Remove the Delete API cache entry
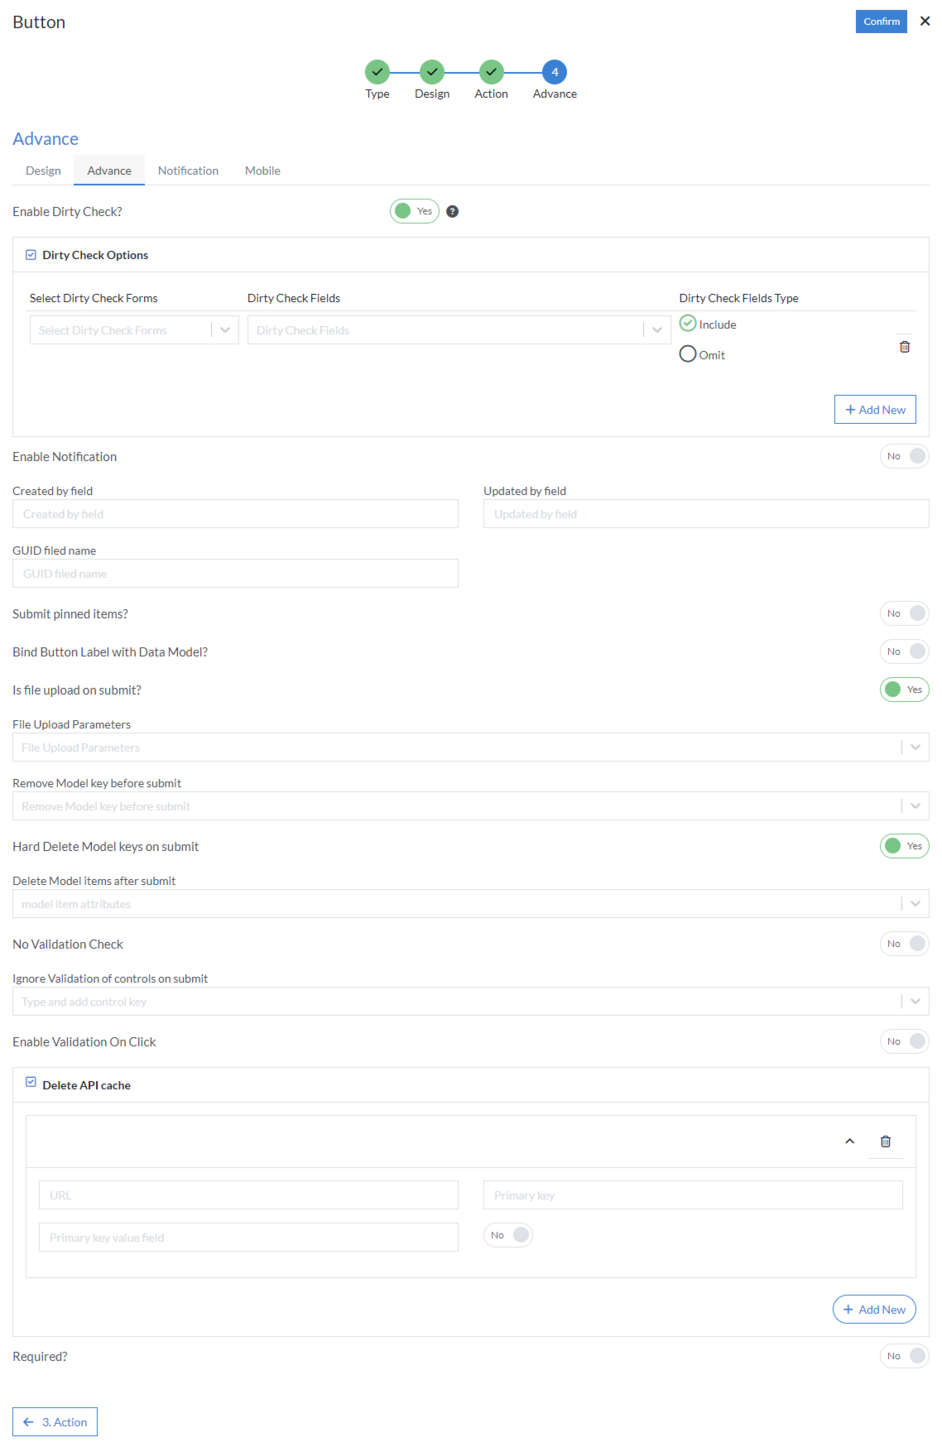 pyautogui.click(x=885, y=1141)
